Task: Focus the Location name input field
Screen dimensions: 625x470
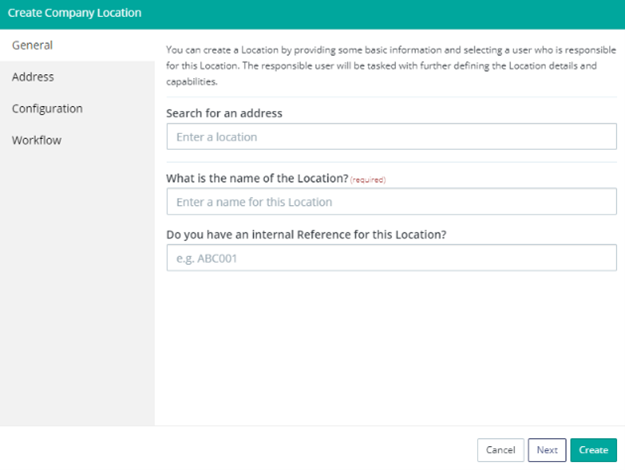Action: point(391,202)
